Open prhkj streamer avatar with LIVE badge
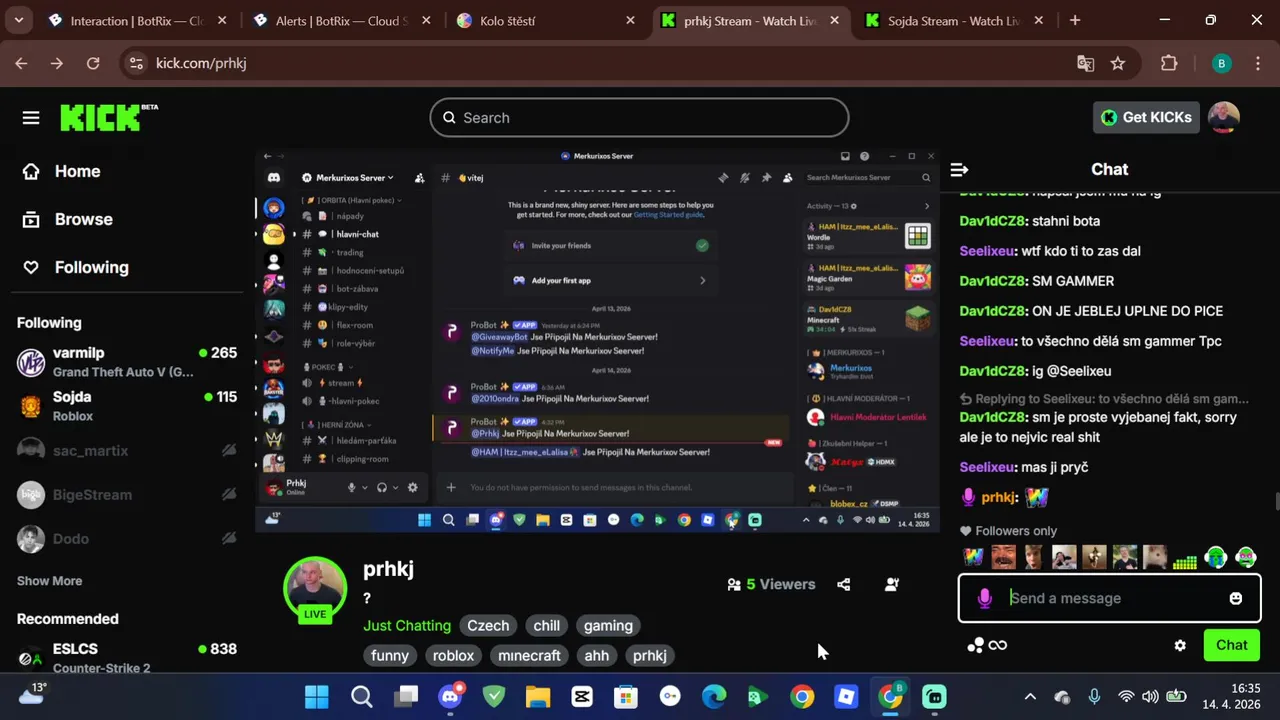Screen dimensions: 1280x720 [x=315, y=590]
